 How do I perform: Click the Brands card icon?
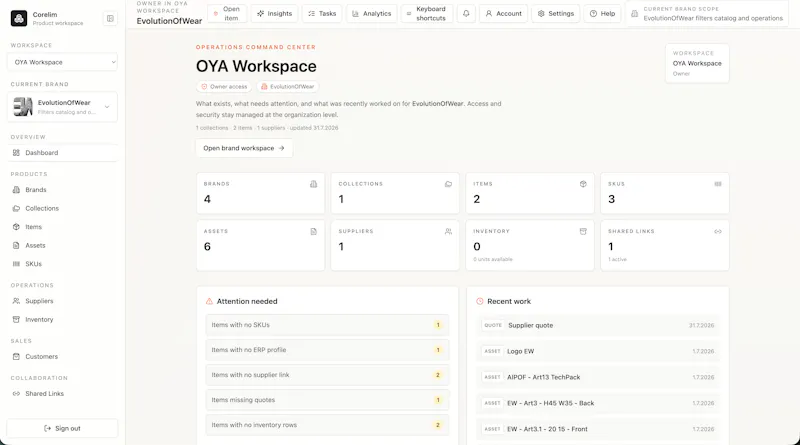click(x=313, y=184)
